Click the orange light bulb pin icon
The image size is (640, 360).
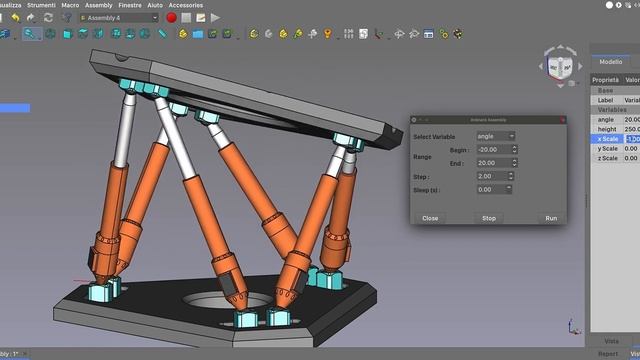[x=327, y=34]
